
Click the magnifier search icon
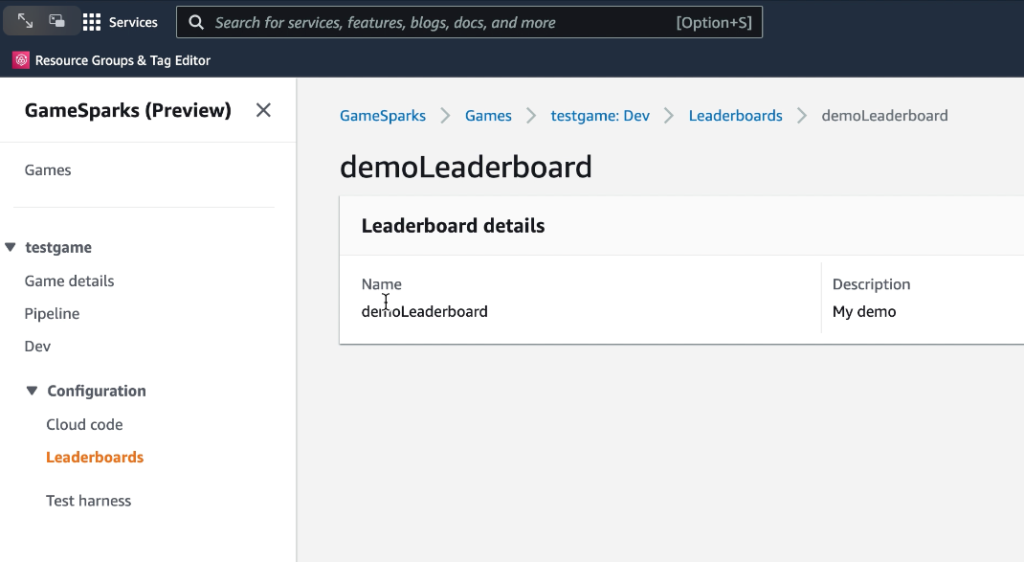click(196, 22)
